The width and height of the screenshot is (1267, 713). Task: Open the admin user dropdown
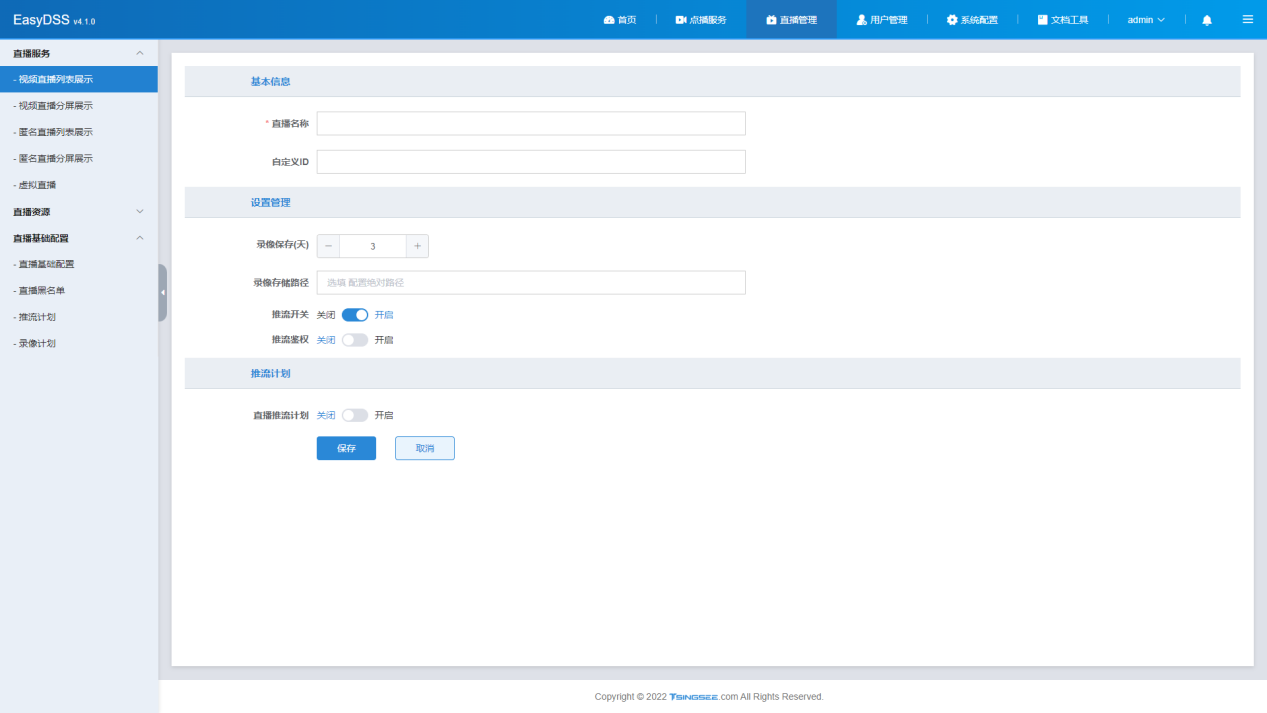click(1146, 20)
